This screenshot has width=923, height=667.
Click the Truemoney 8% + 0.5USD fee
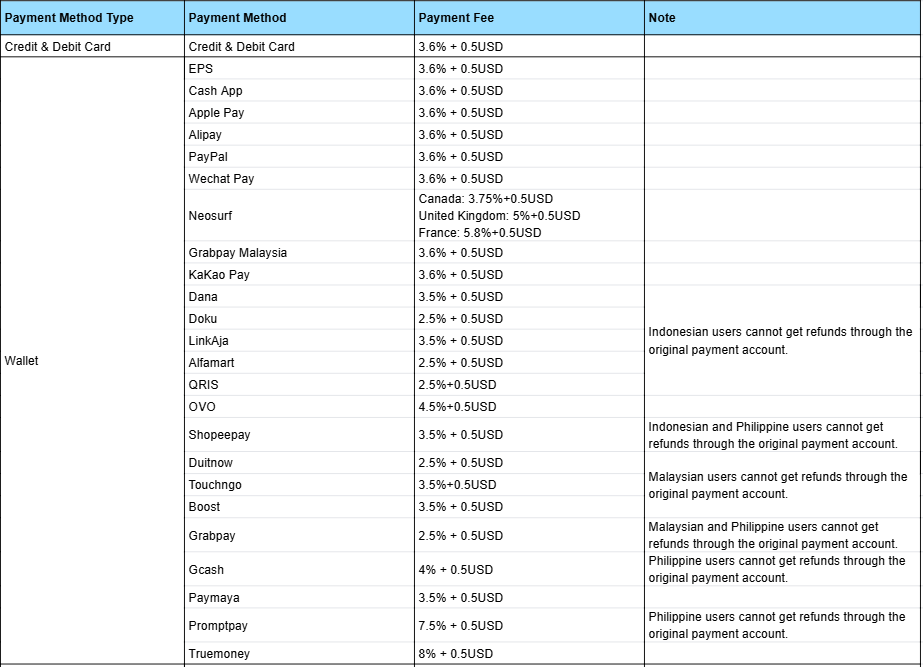click(x=455, y=654)
